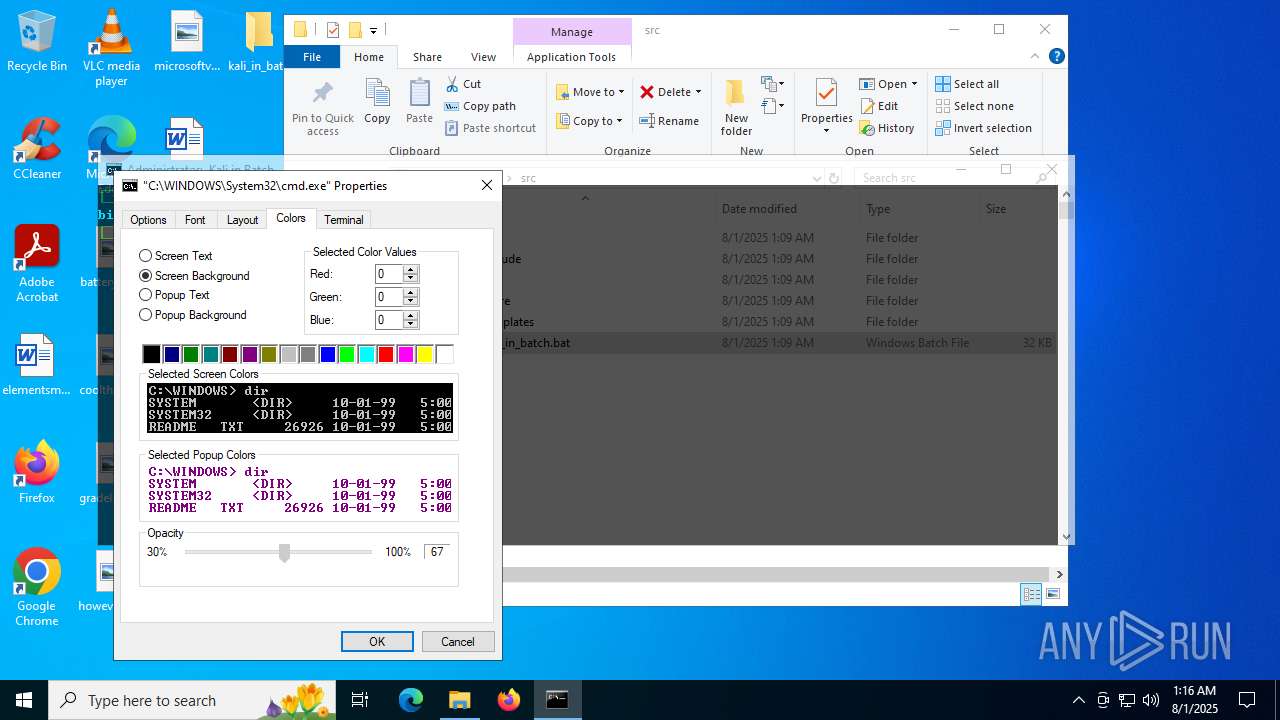Adjust the Green value spinner arrows
The image size is (1280, 720).
[411, 297]
